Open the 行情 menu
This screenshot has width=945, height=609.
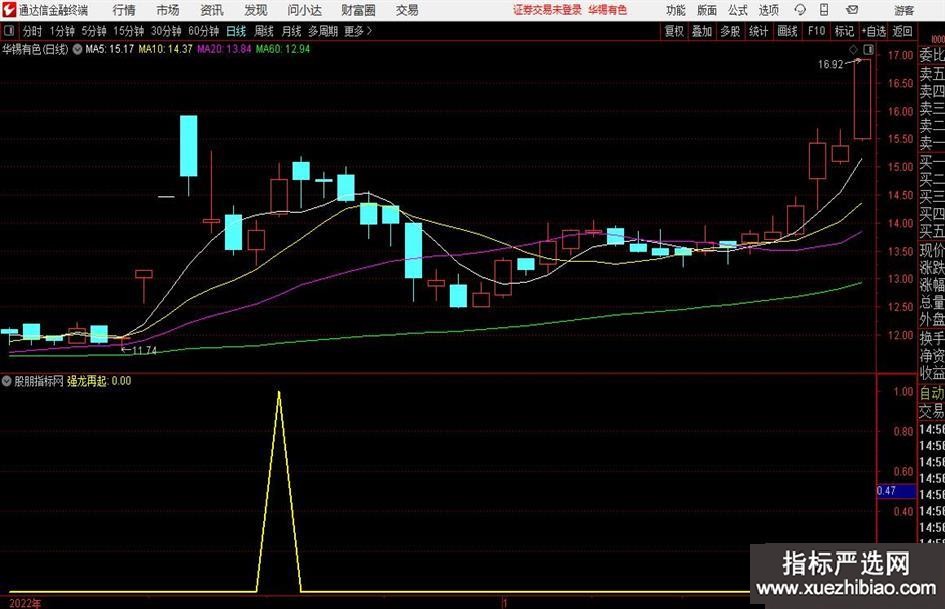click(x=124, y=10)
